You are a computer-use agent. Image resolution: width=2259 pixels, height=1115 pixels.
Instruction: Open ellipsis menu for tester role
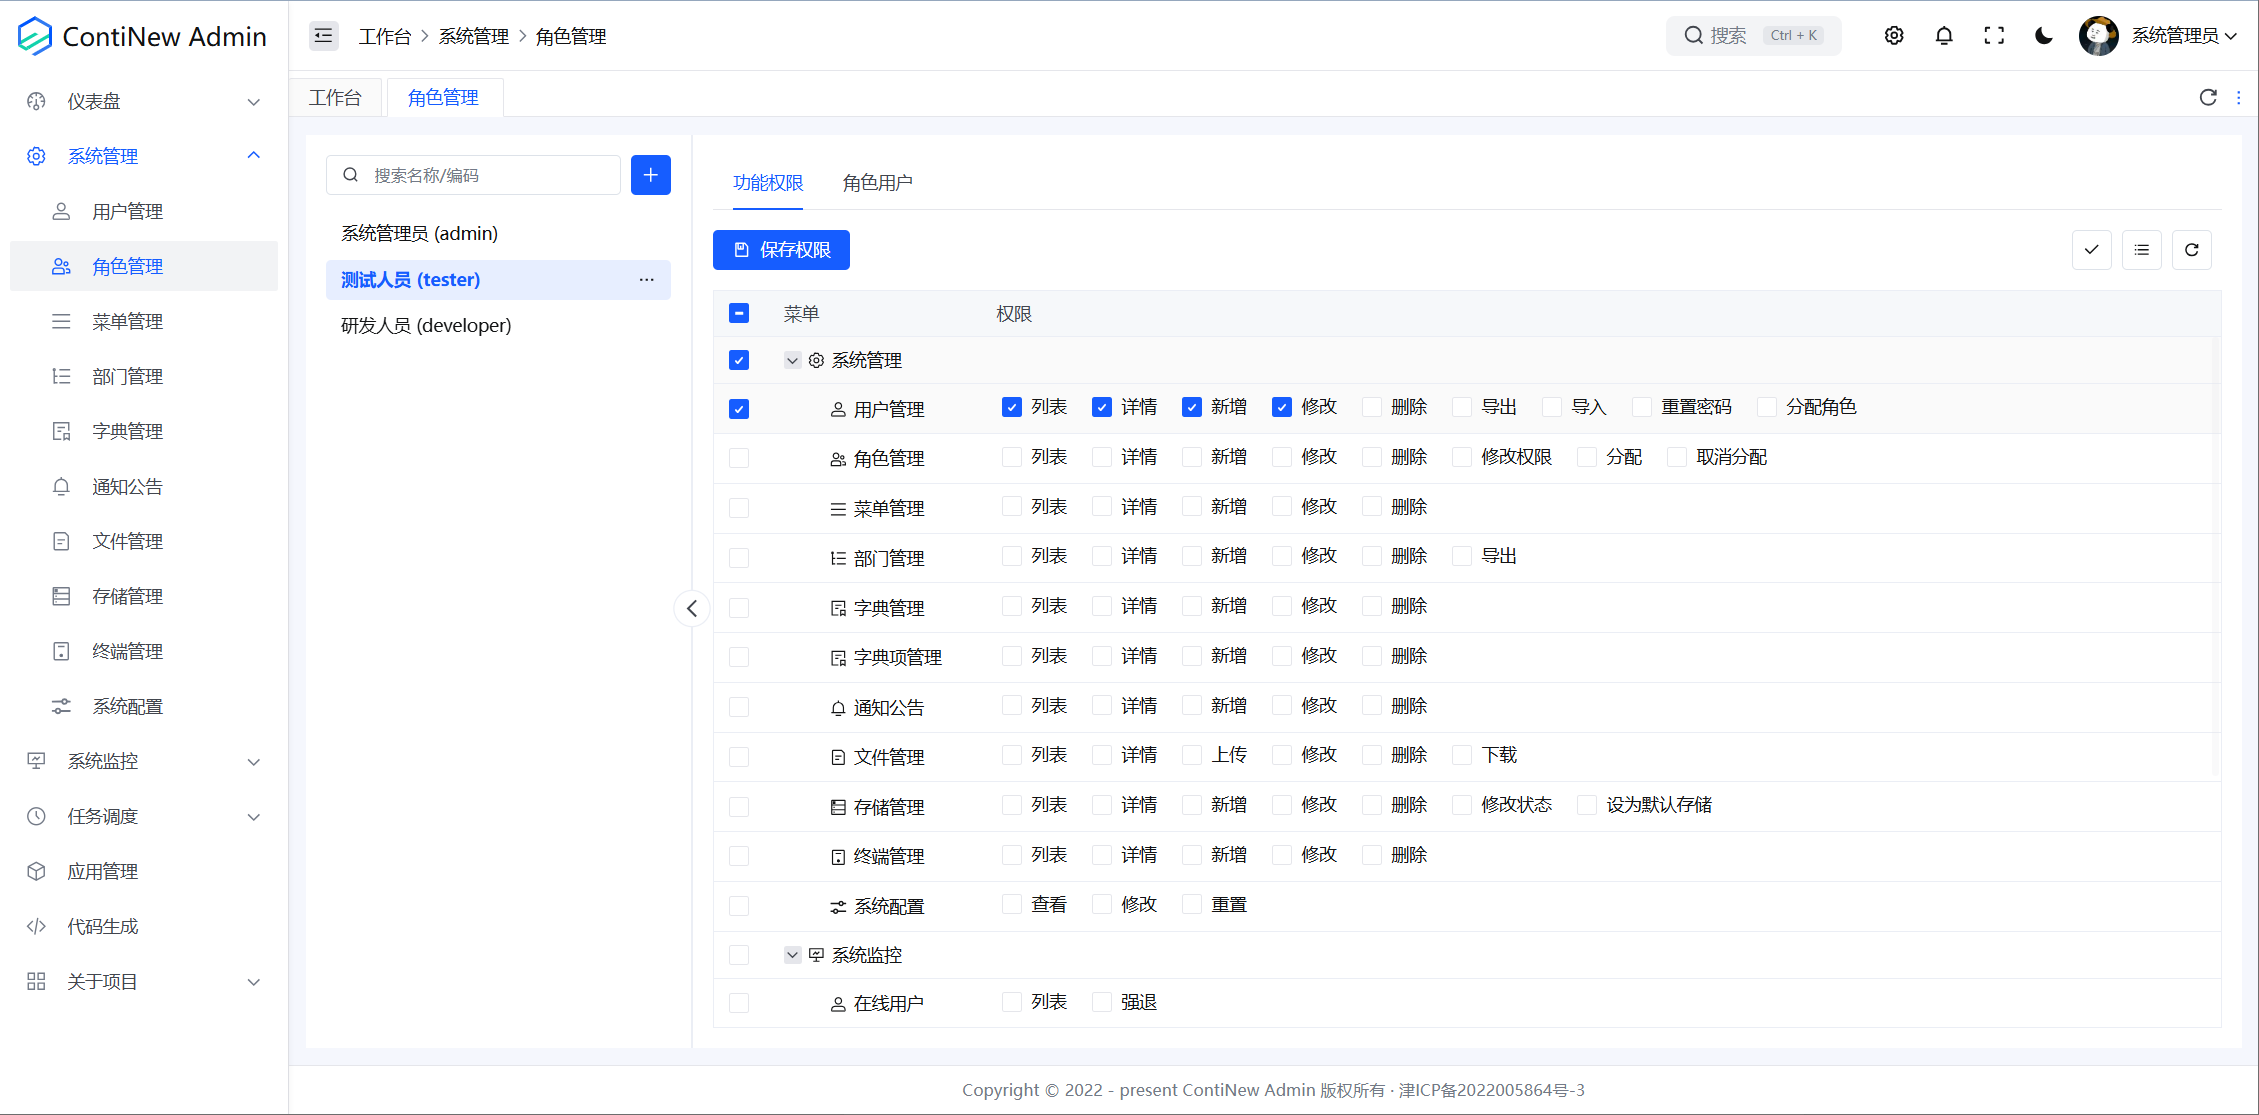click(x=647, y=280)
